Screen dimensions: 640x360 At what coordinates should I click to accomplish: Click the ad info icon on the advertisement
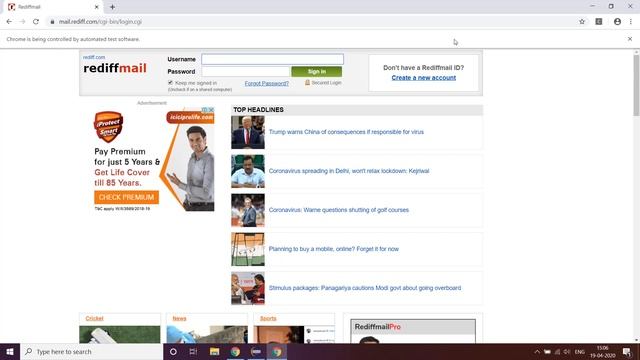coord(204,109)
